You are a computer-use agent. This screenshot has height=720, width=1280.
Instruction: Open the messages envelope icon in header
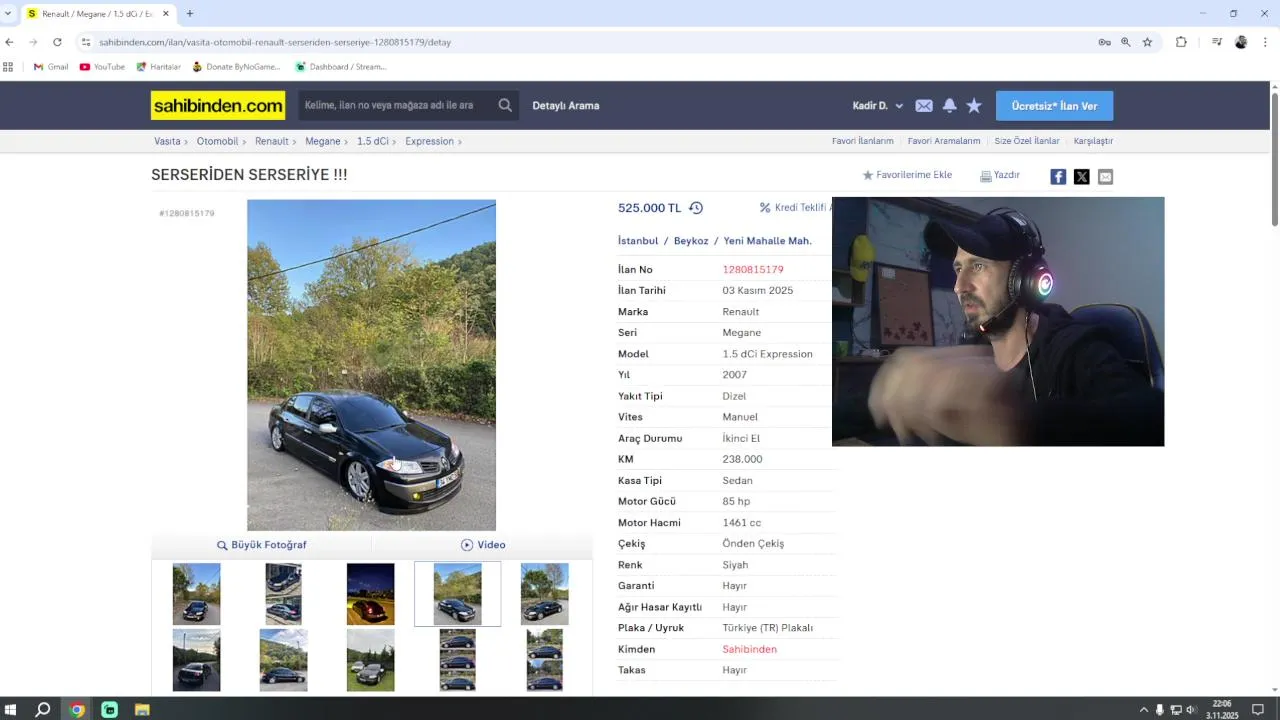point(924,106)
